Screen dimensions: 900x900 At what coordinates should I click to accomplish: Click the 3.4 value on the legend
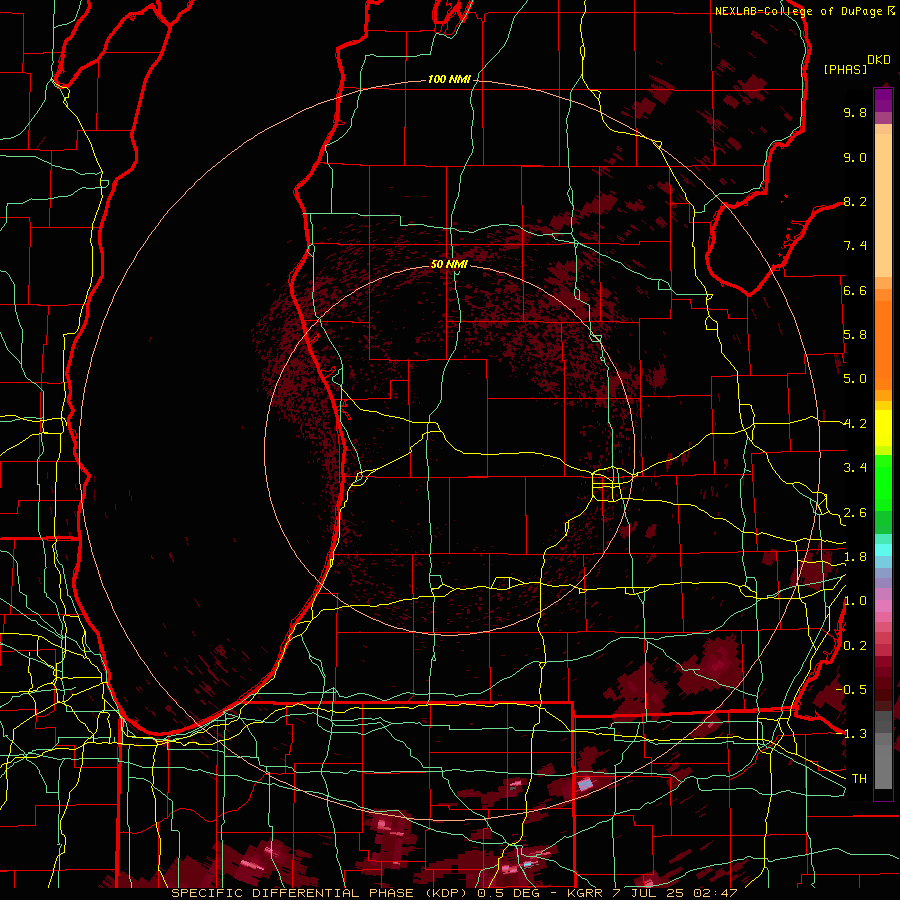pos(855,468)
